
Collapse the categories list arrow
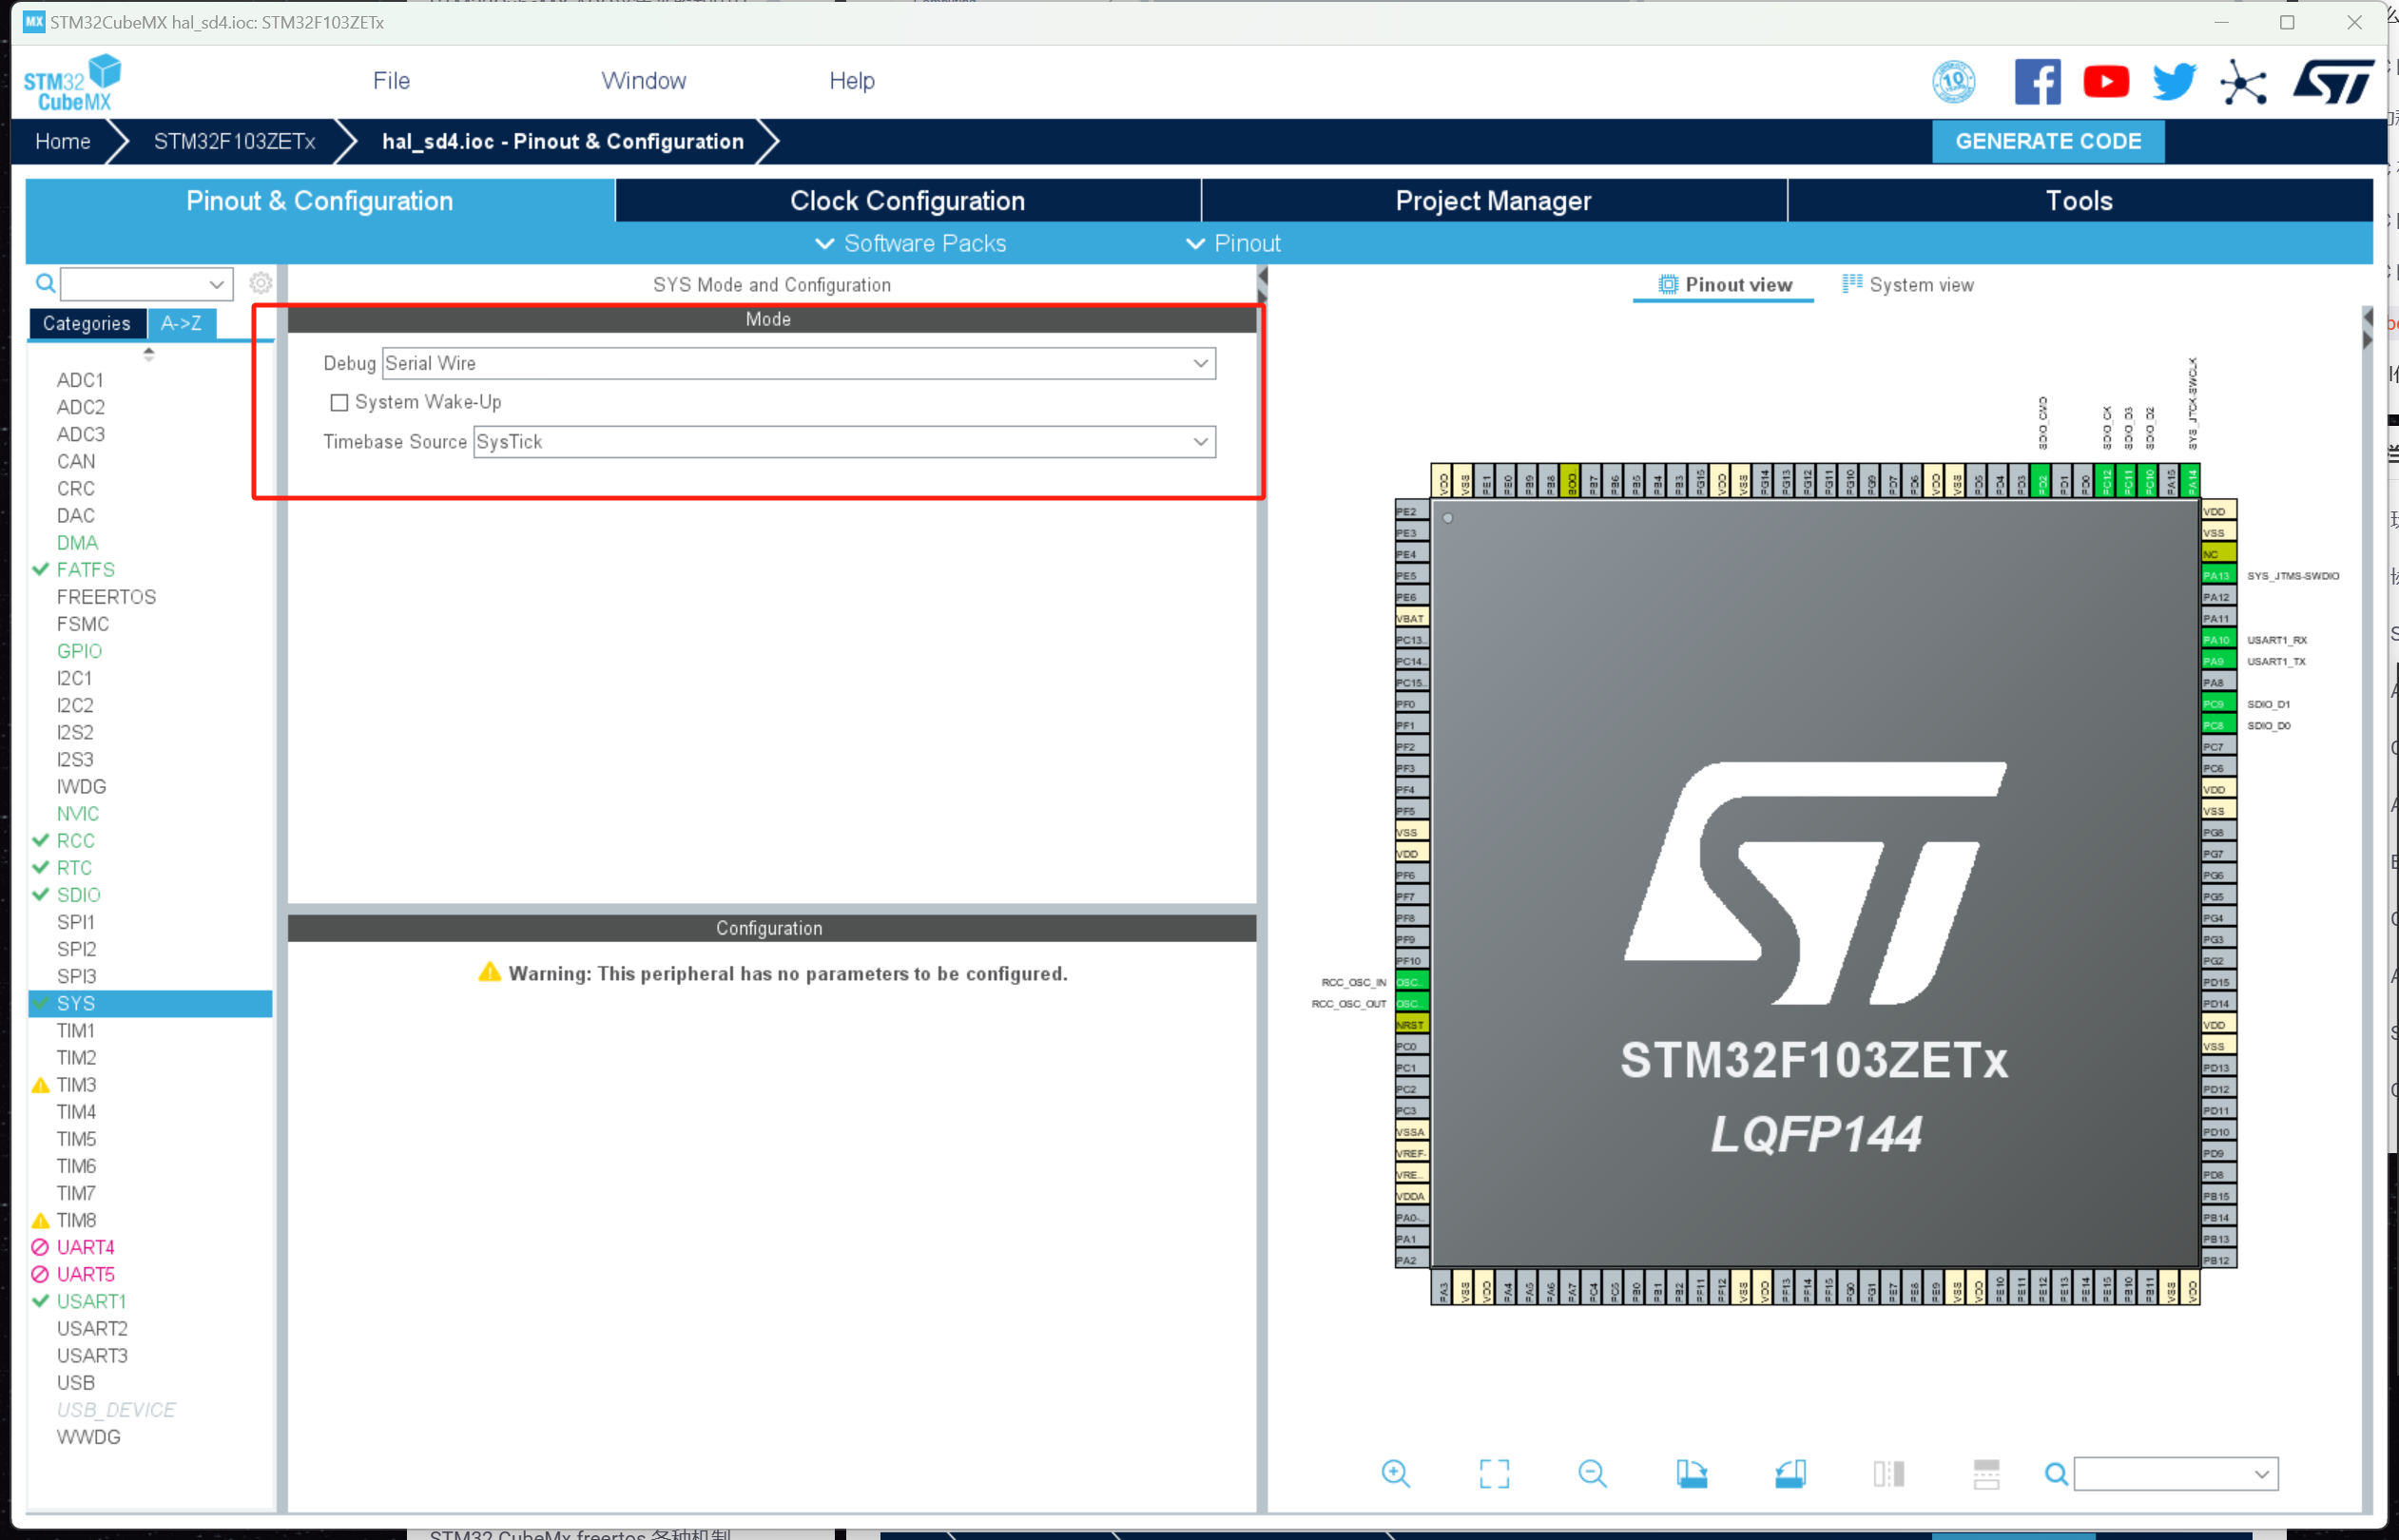[x=148, y=353]
